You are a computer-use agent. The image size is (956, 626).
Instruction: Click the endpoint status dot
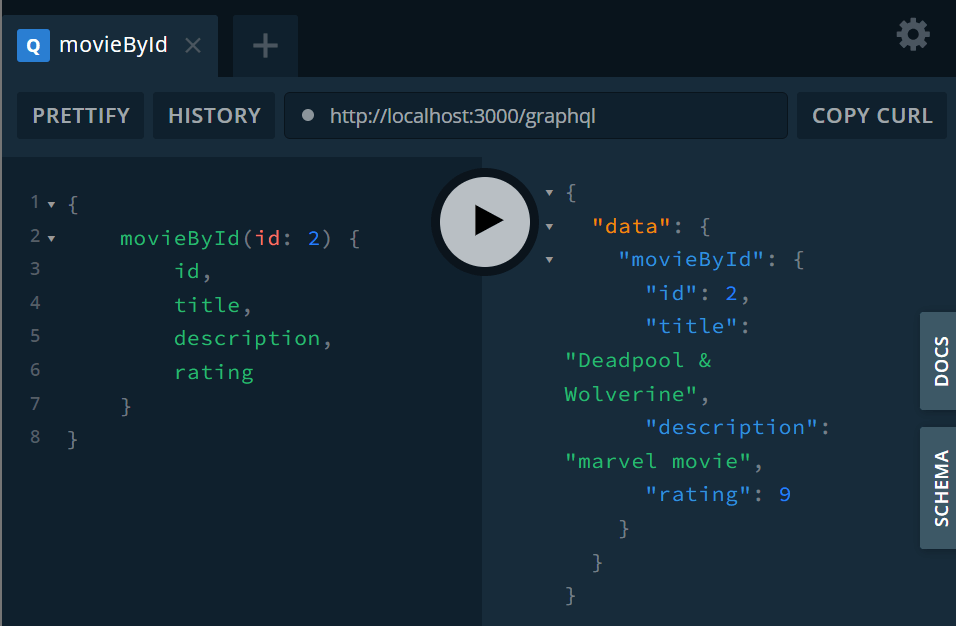(x=308, y=115)
